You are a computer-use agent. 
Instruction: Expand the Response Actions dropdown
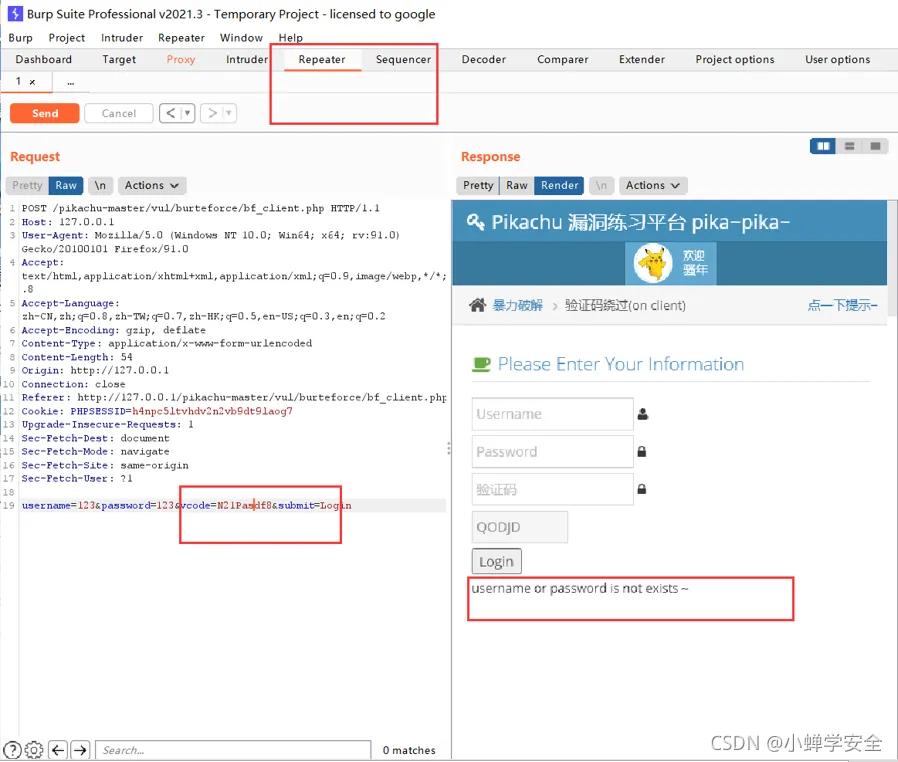[652, 185]
